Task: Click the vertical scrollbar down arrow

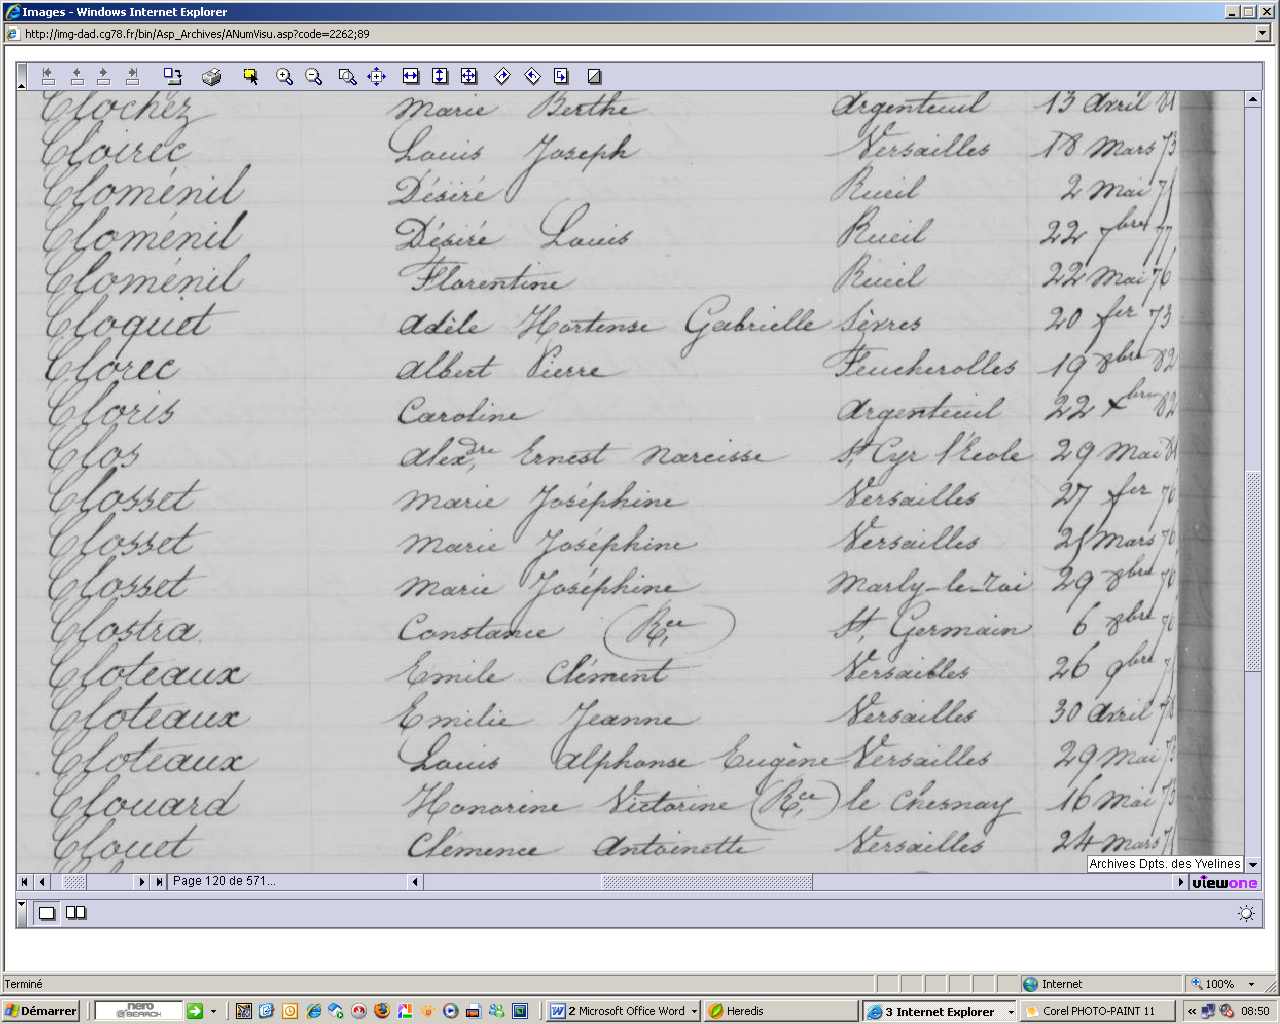Action: point(1253,864)
